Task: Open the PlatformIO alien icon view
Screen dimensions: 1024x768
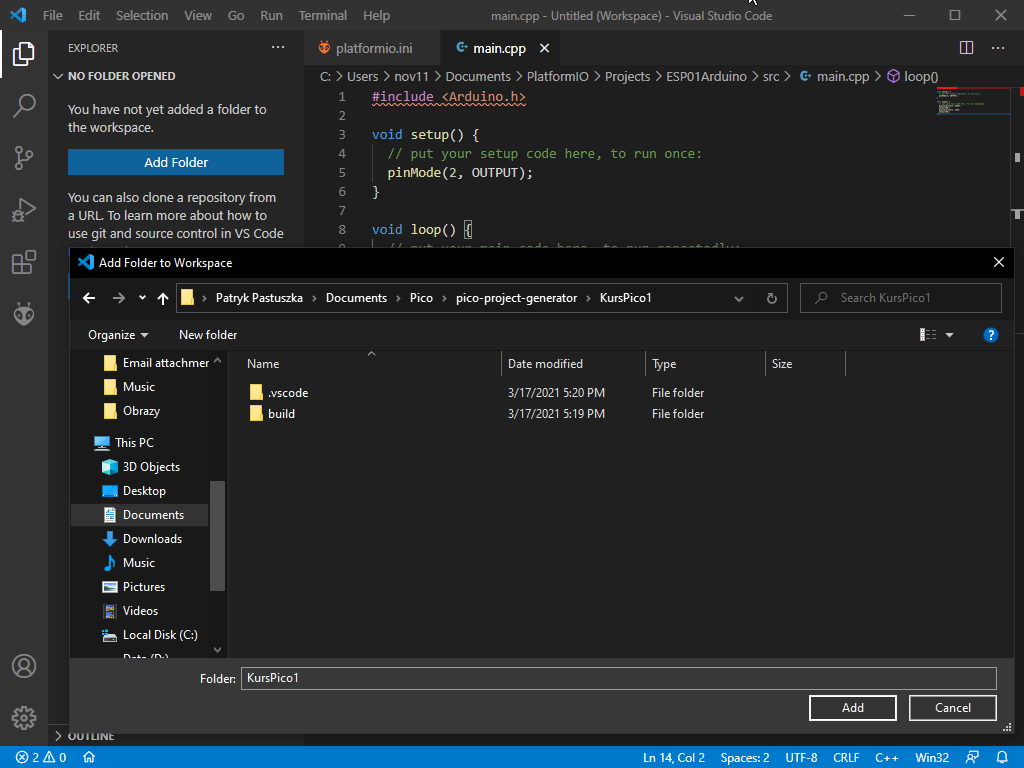Action: [x=24, y=314]
